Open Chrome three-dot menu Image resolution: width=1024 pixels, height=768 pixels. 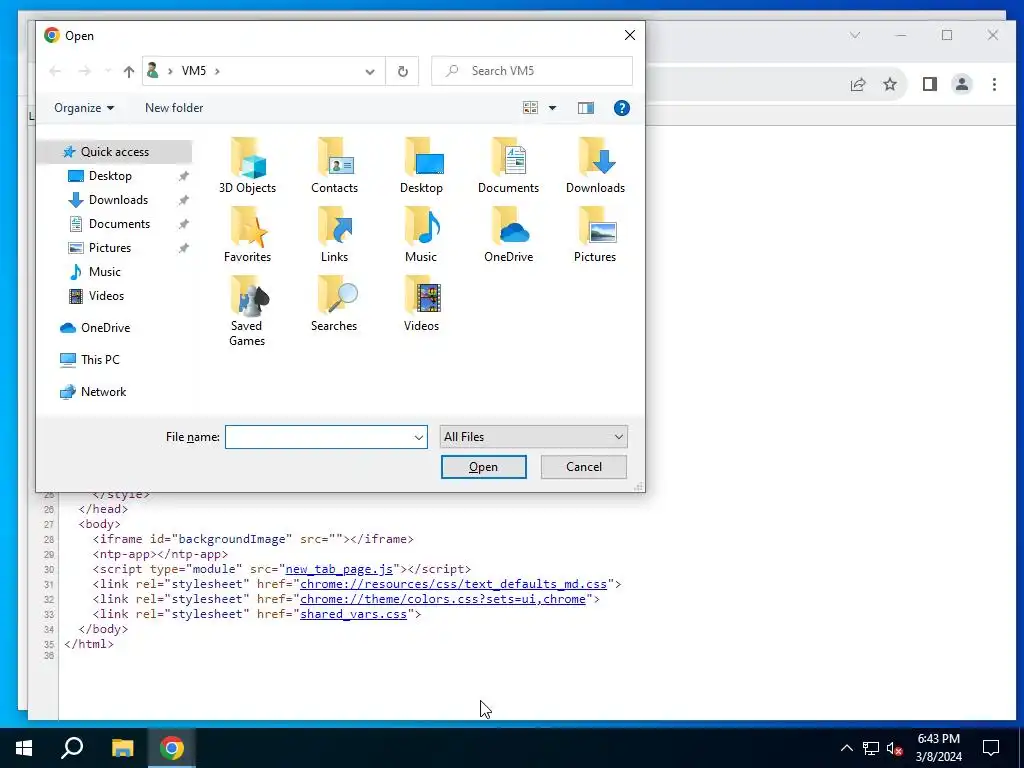coord(994,84)
